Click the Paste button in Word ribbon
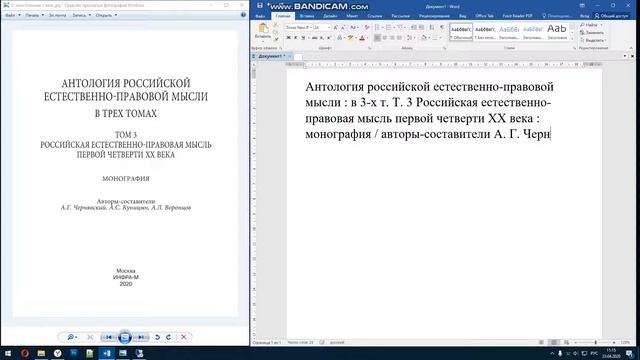The image size is (640, 360). coord(263,32)
